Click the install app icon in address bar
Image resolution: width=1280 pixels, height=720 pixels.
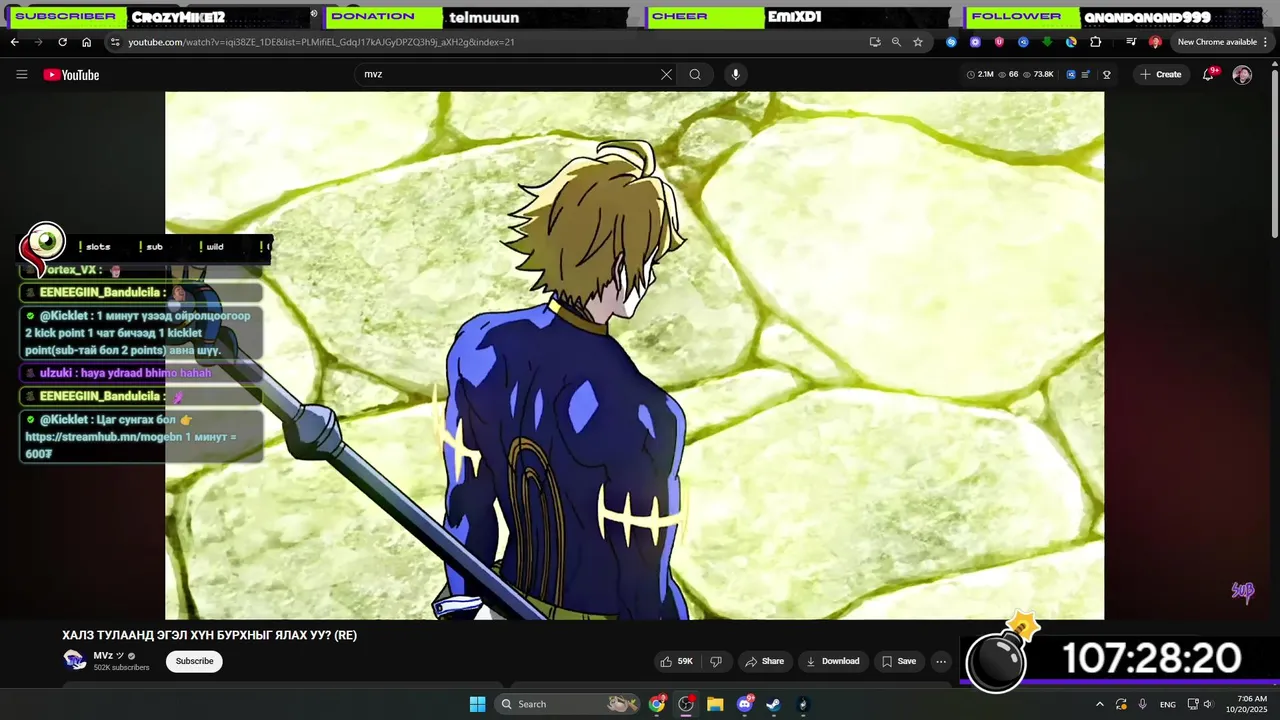point(875,42)
